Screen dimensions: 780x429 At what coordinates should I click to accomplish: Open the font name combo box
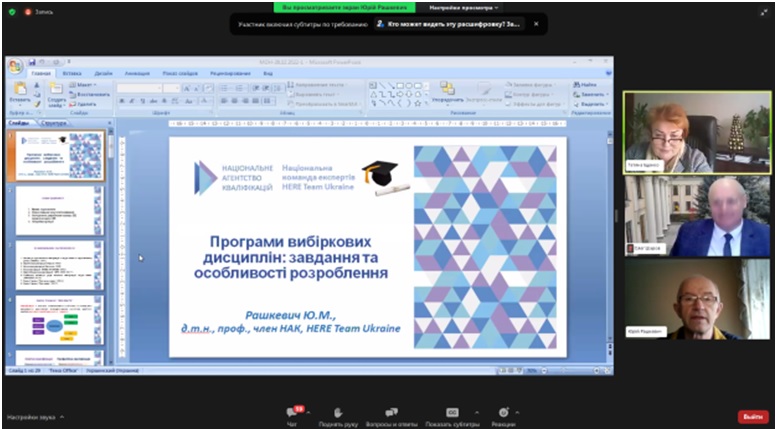139,88
